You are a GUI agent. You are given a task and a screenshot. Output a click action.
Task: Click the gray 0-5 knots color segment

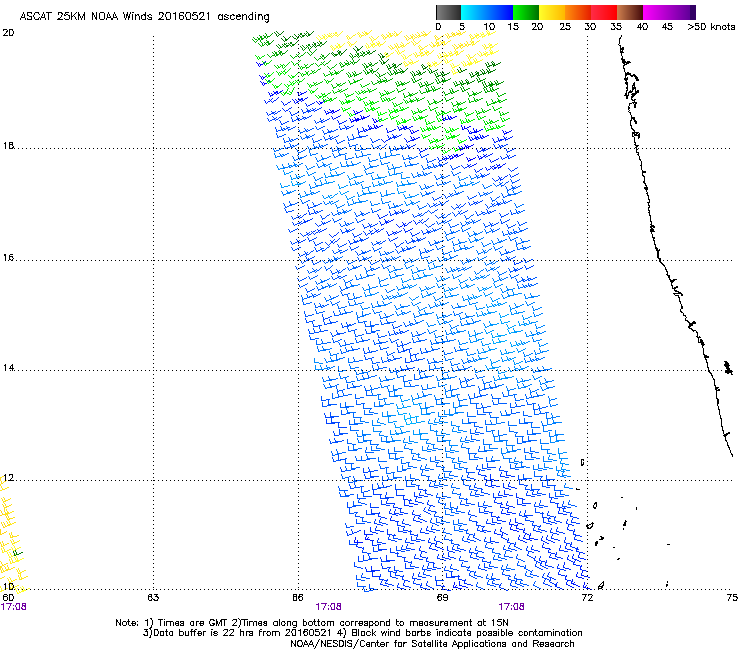click(x=448, y=12)
